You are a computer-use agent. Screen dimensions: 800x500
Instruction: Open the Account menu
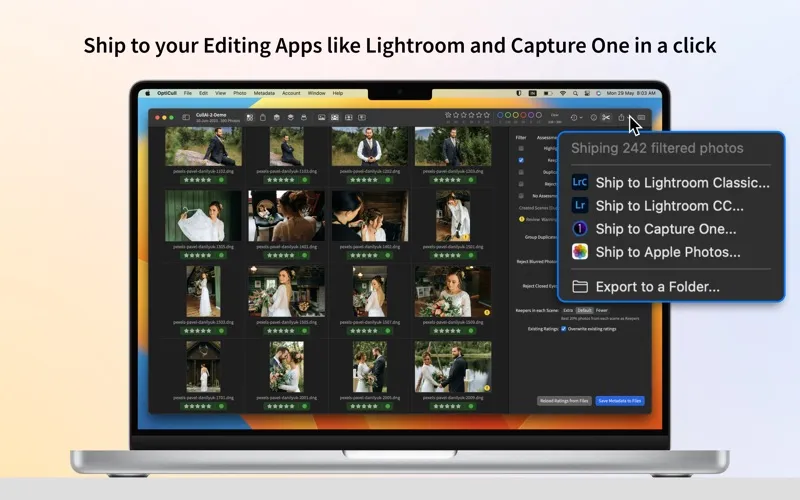(x=291, y=93)
